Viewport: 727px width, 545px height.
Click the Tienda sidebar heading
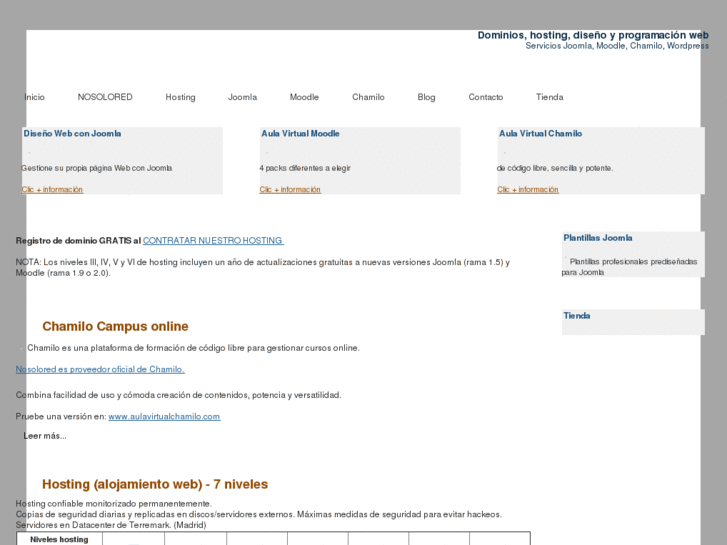point(577,316)
